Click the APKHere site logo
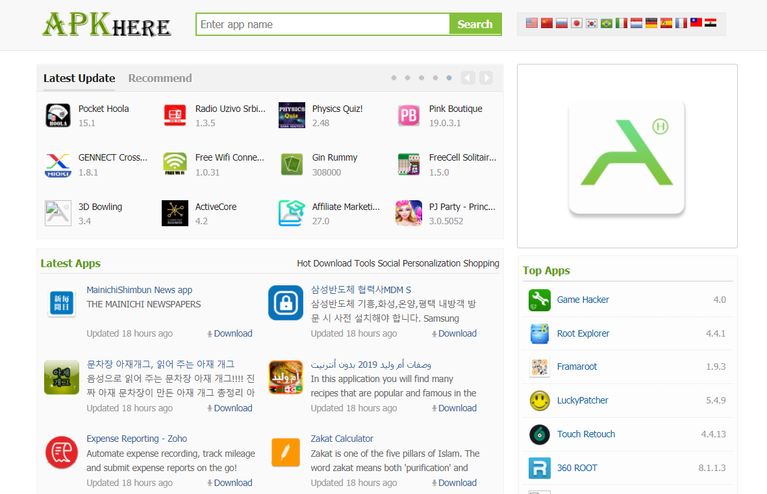Viewport: 767px width, 494px height. (x=106, y=24)
